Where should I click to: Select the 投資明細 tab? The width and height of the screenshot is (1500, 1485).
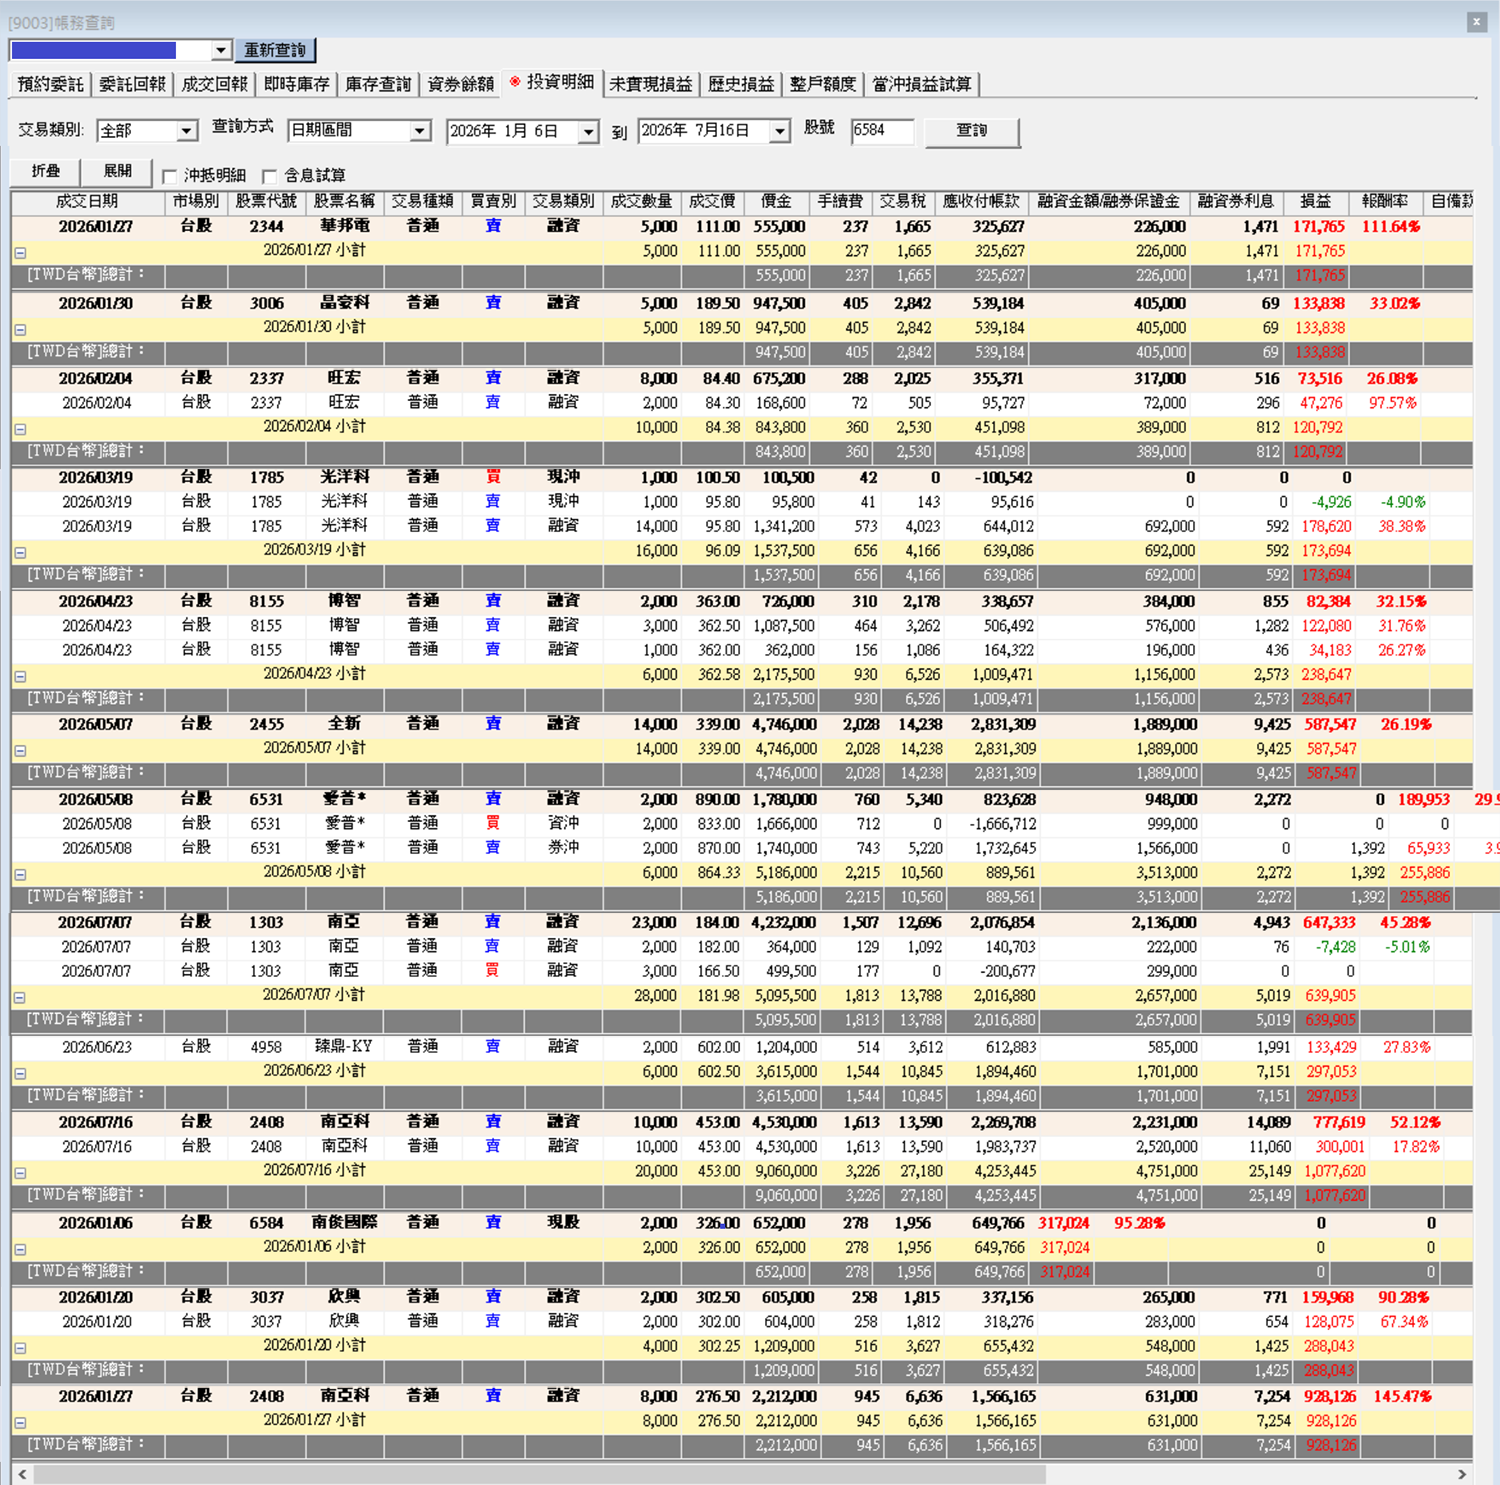click(552, 82)
